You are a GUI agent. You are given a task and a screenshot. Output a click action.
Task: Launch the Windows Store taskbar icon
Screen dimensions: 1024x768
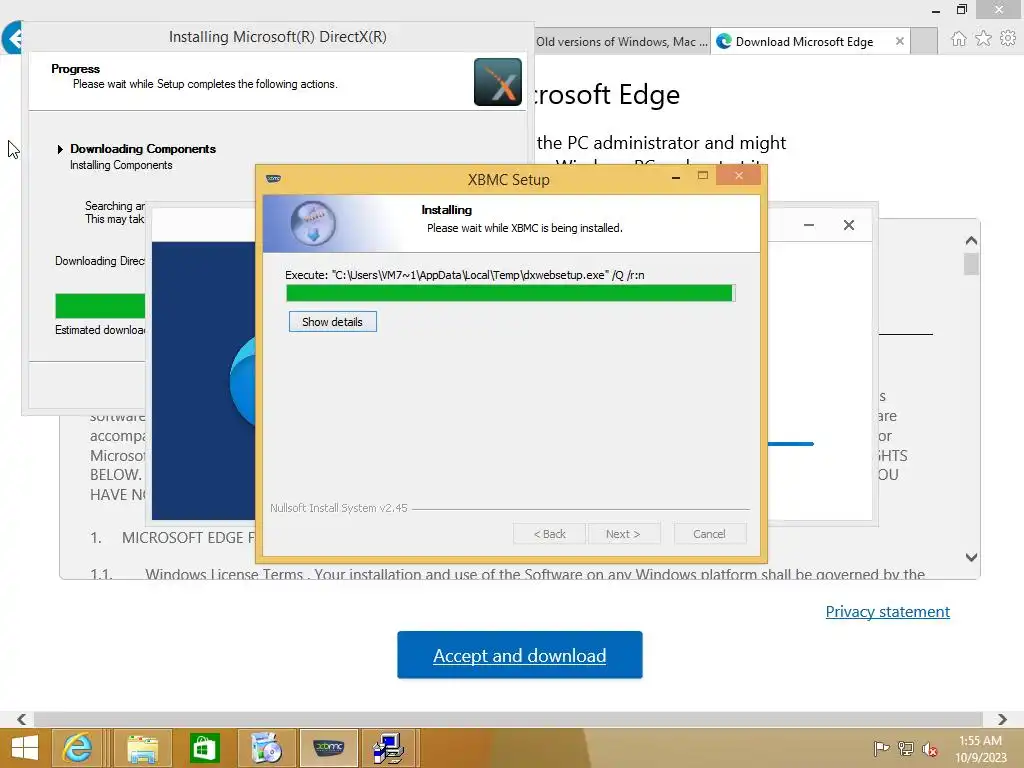point(204,748)
